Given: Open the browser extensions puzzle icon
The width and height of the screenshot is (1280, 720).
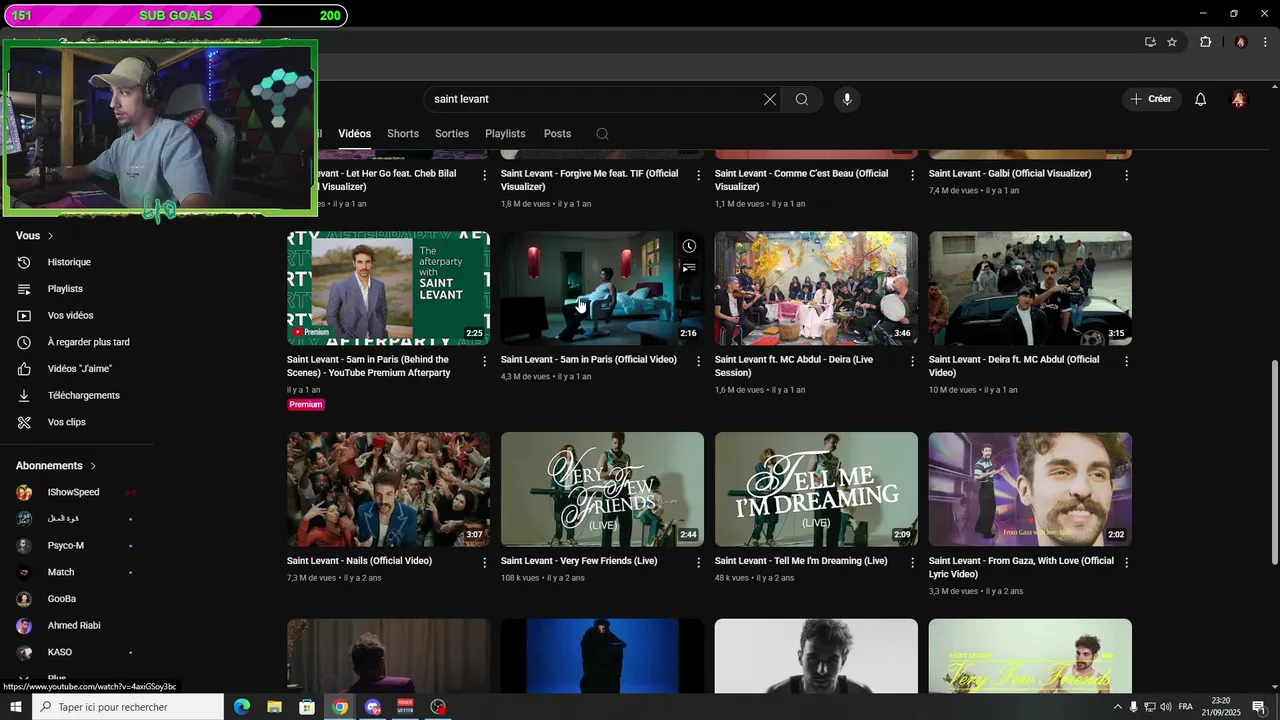Looking at the screenshot, I should tap(1205, 42).
